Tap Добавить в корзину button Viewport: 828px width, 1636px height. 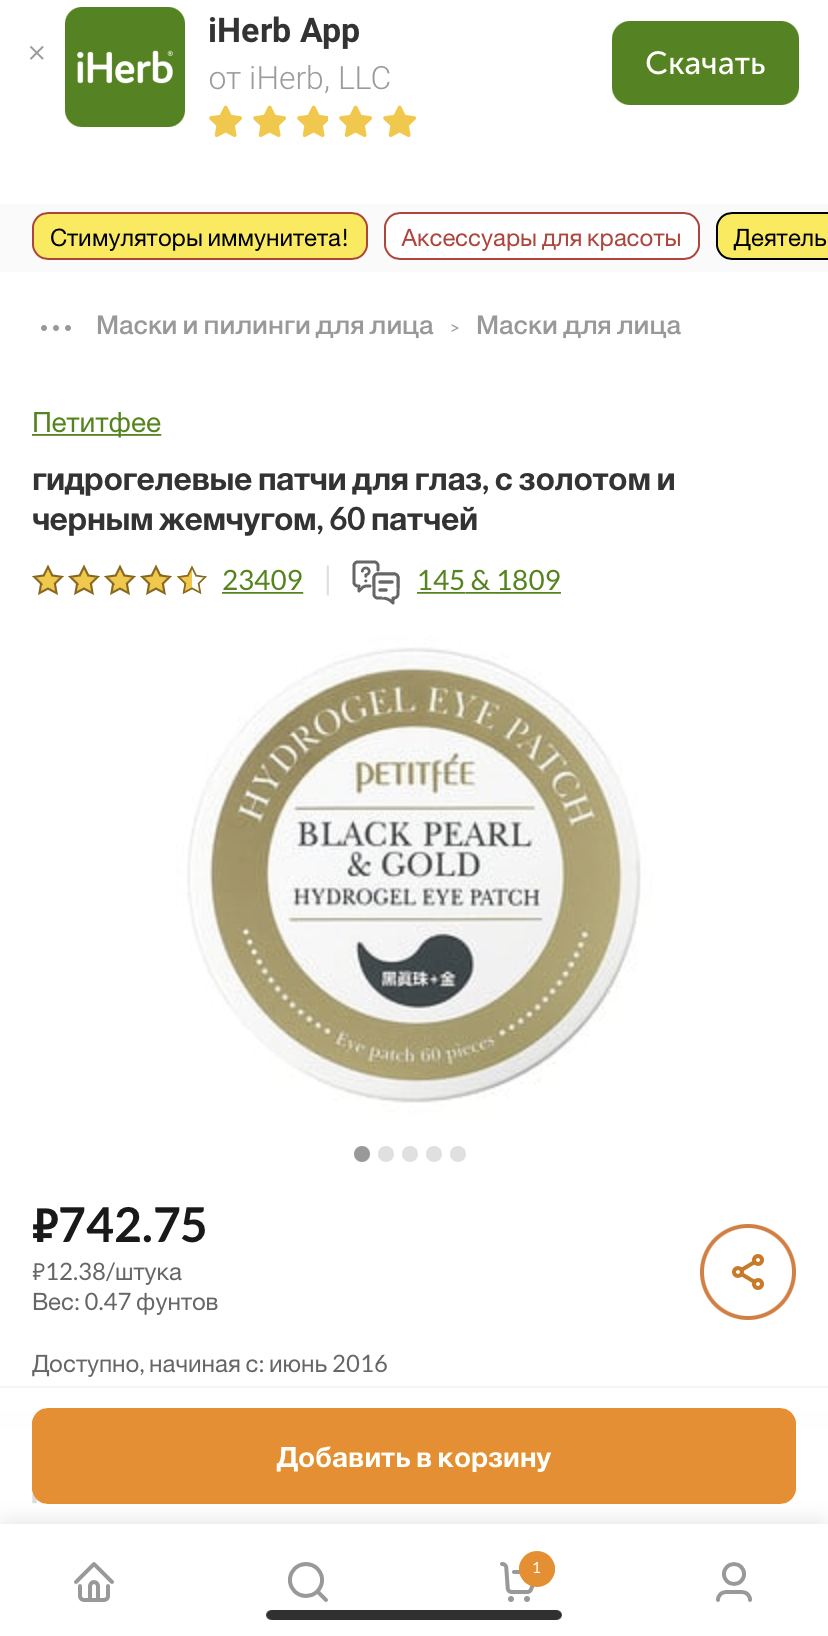tap(414, 1456)
